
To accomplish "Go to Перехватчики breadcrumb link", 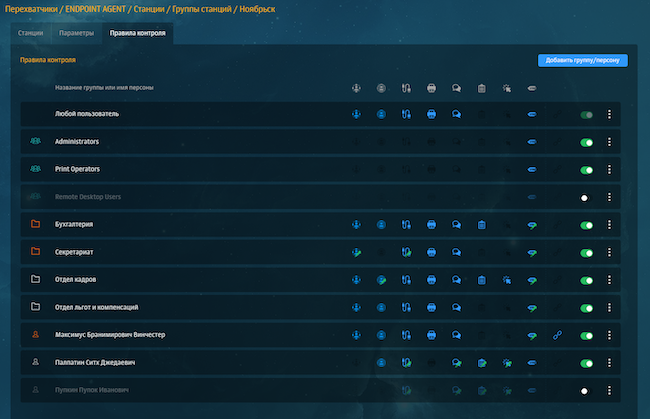I will (x=31, y=9).
